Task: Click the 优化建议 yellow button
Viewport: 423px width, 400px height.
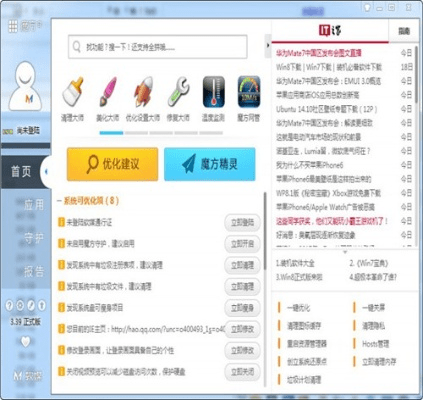Action: [x=112, y=164]
